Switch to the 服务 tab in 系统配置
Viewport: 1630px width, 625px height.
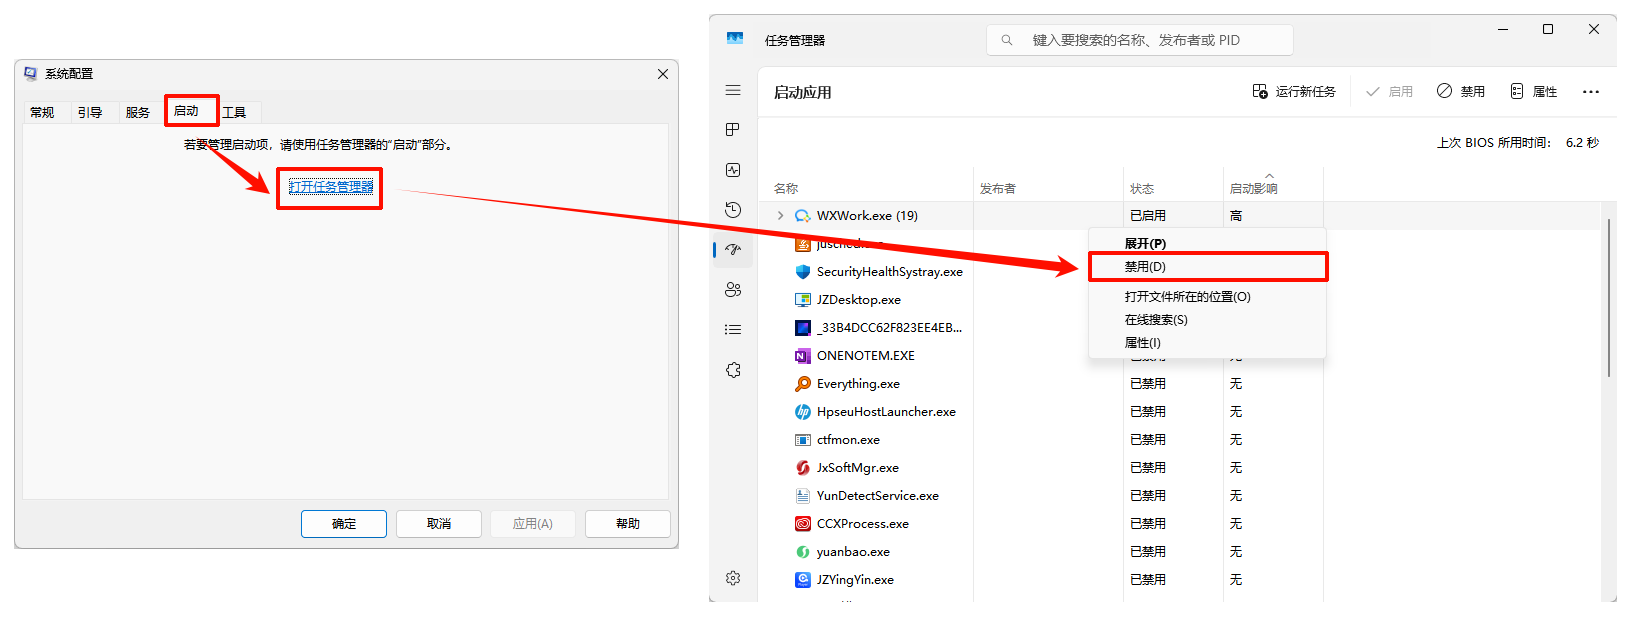tap(138, 112)
